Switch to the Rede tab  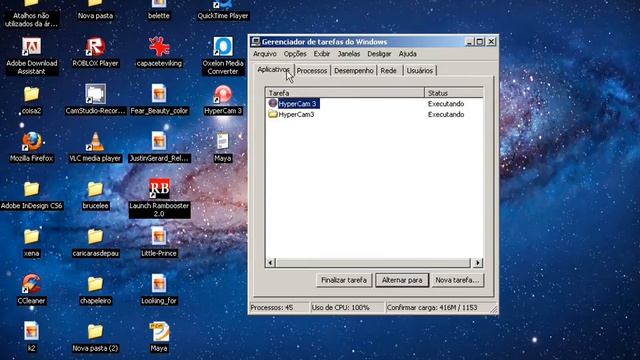389,71
